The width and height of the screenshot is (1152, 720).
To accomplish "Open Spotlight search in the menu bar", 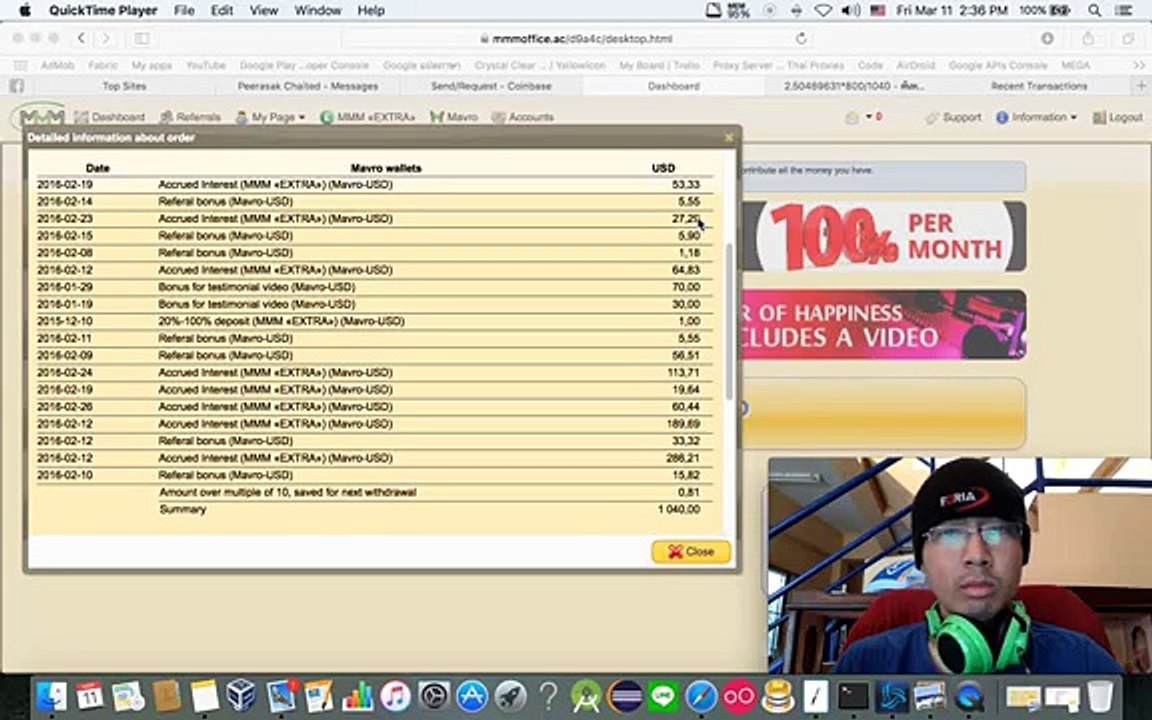I will (x=1095, y=10).
